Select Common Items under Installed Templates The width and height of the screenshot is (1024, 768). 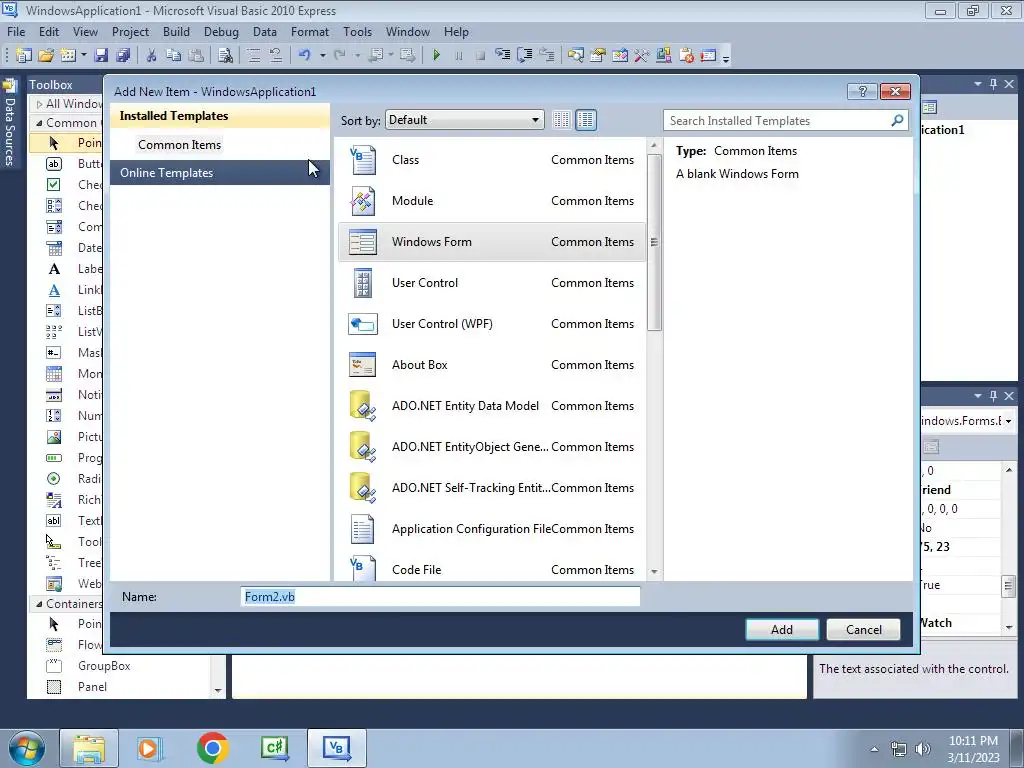pos(180,145)
